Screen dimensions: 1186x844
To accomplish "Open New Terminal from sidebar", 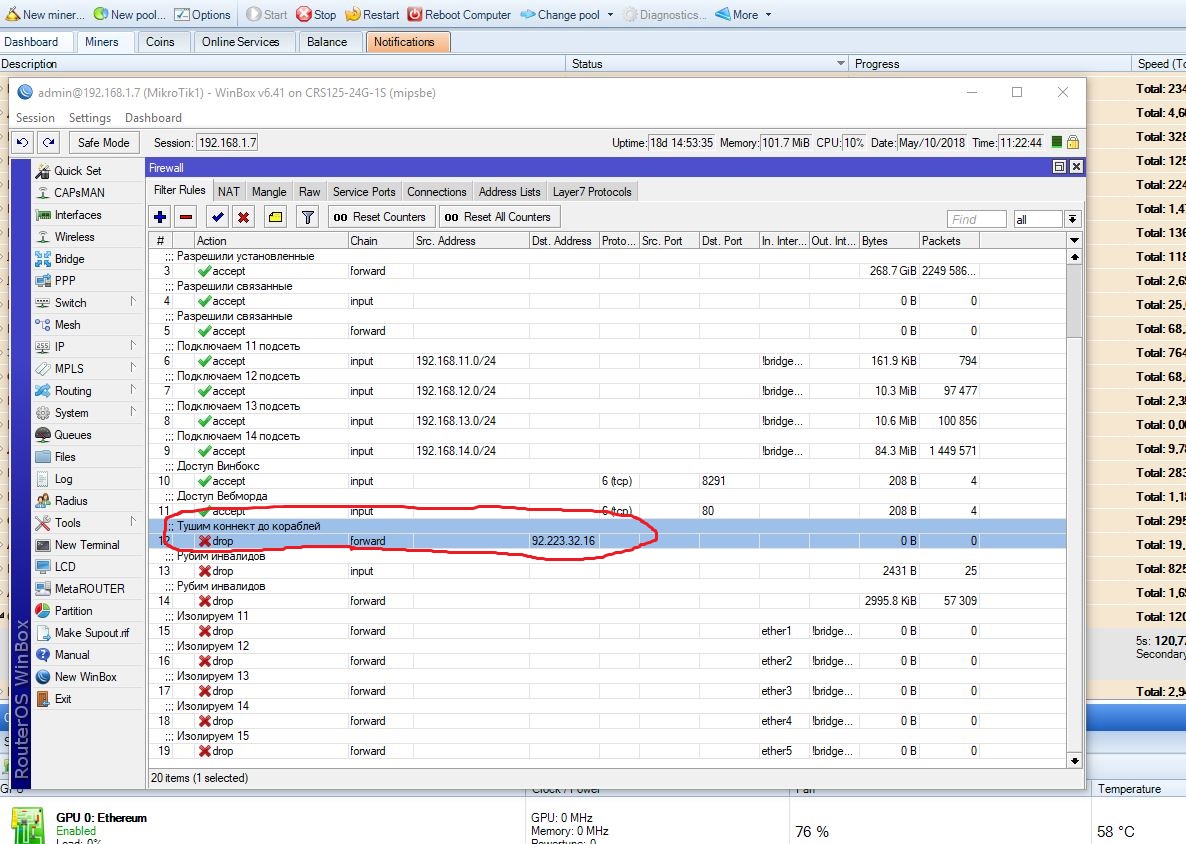I will [x=86, y=545].
